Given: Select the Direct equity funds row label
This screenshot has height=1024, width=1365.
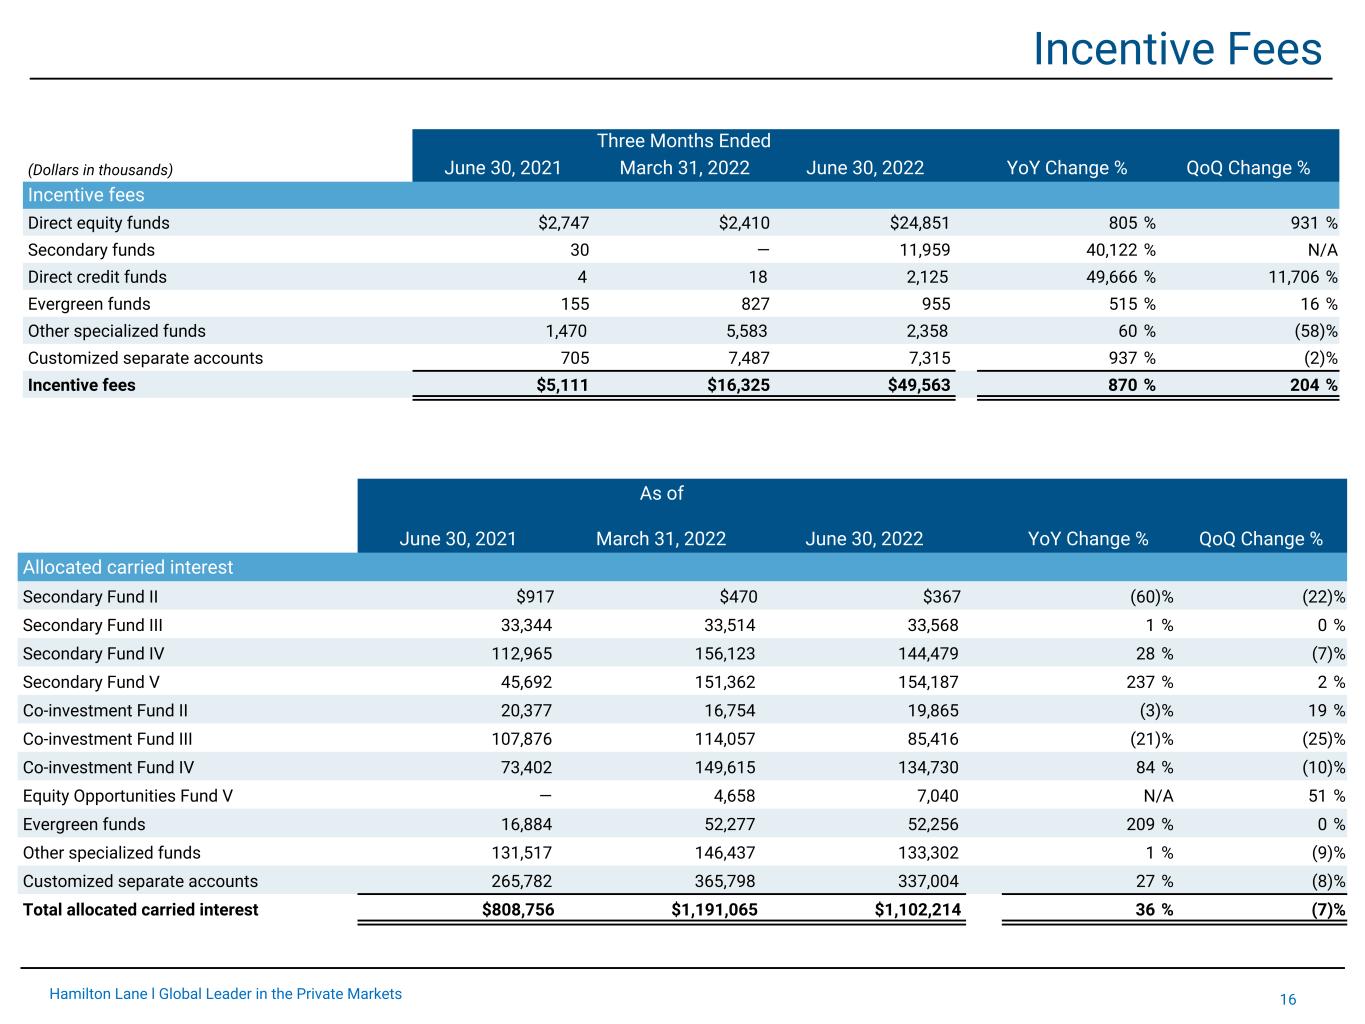Looking at the screenshot, I should 99,223.
